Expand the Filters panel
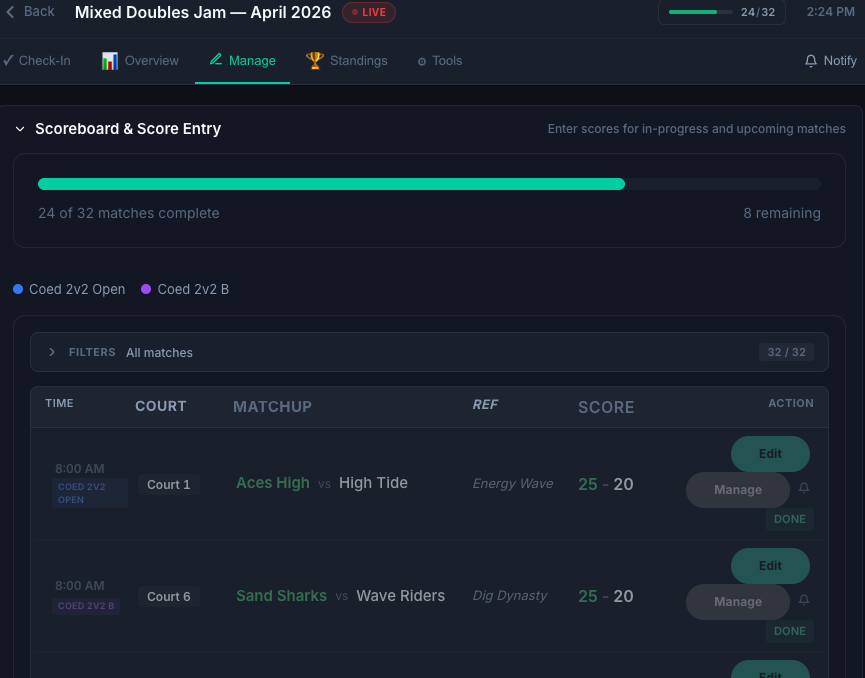The width and height of the screenshot is (865, 678). pos(52,352)
